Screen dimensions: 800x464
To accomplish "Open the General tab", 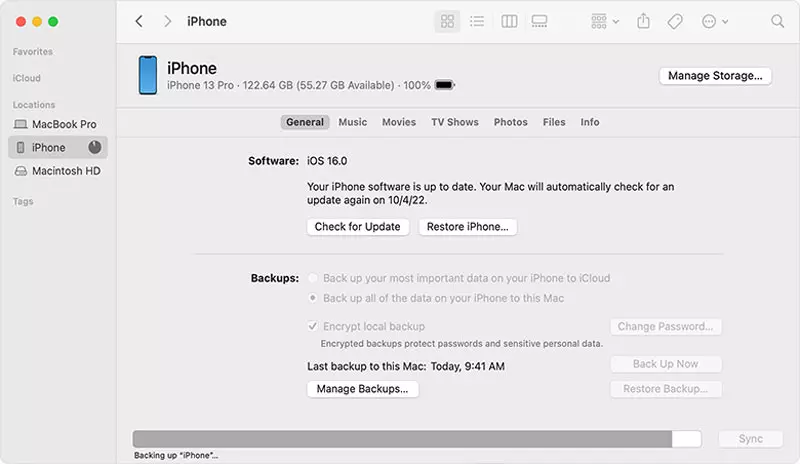I will click(x=305, y=122).
